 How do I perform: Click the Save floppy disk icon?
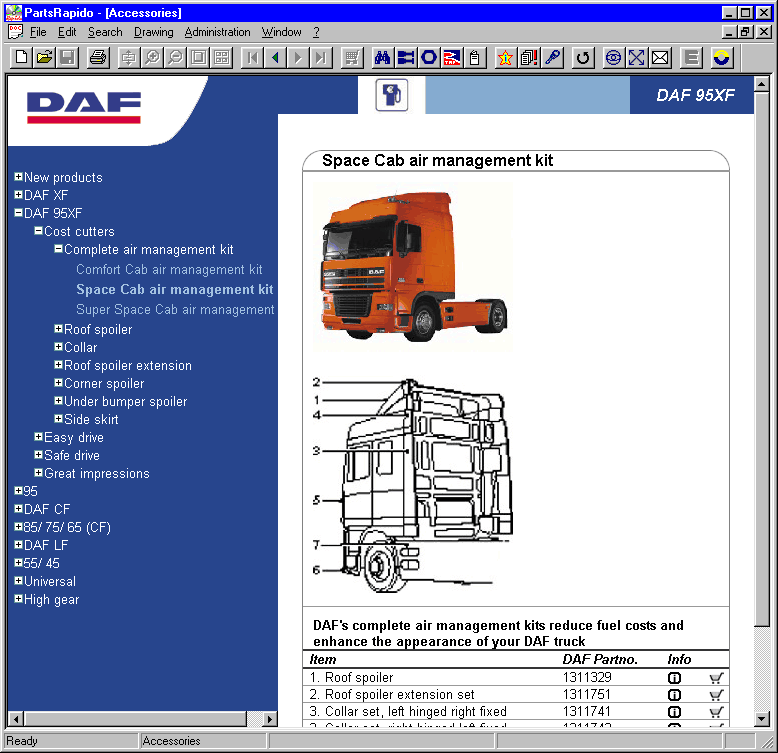pyautogui.click(x=66, y=58)
